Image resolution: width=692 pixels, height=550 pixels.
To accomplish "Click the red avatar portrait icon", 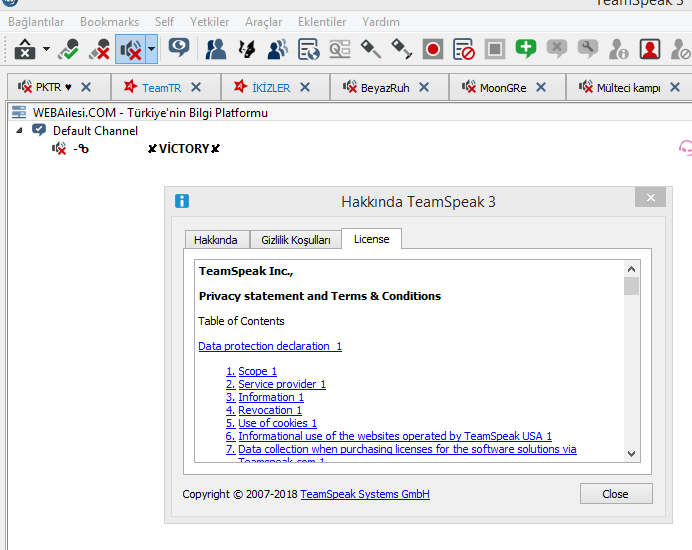I will click(650, 49).
